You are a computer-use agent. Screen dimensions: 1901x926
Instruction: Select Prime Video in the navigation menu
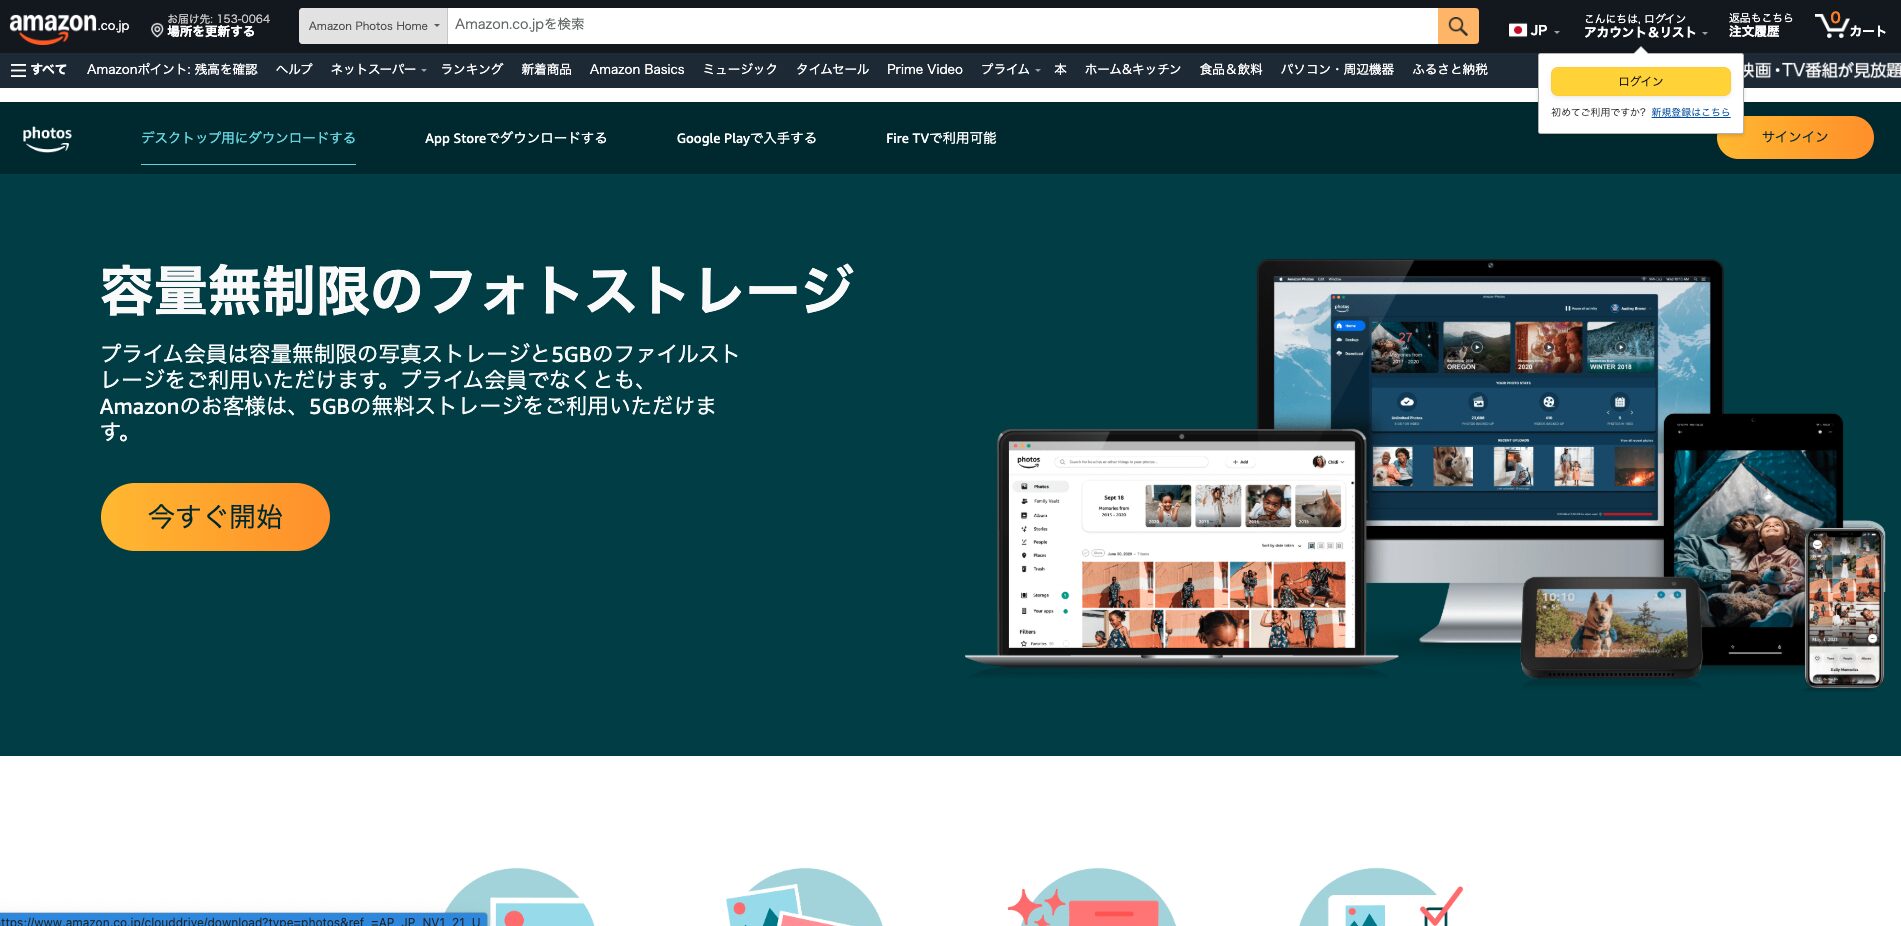click(923, 69)
